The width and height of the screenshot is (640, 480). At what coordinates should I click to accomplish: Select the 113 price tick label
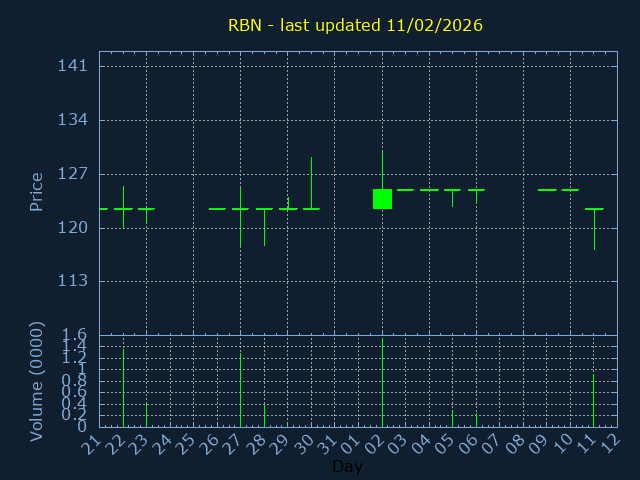(72, 281)
